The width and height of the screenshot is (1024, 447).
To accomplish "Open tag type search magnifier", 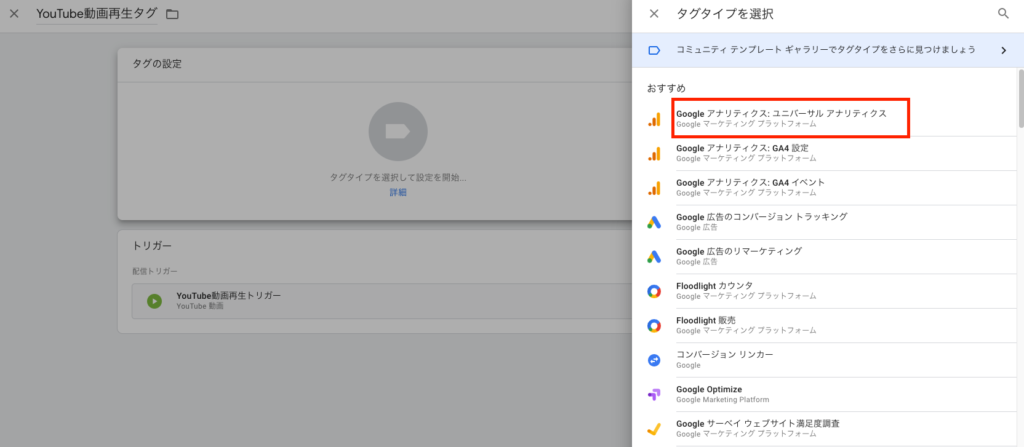I will (x=1004, y=14).
